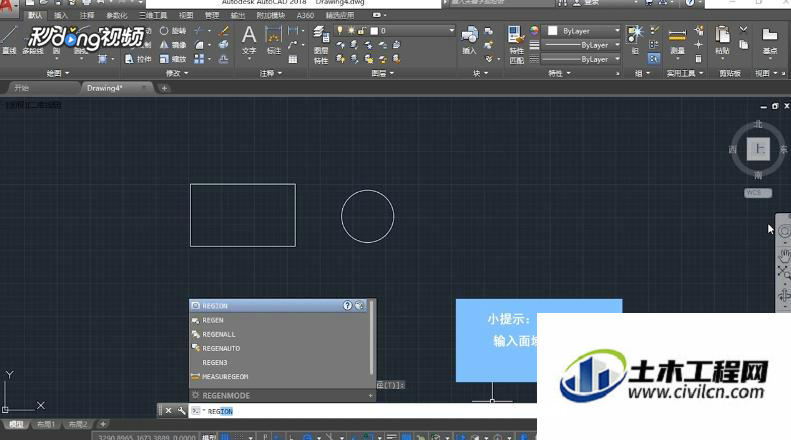
Task: Add a new layout with plus button
Action: point(103,424)
